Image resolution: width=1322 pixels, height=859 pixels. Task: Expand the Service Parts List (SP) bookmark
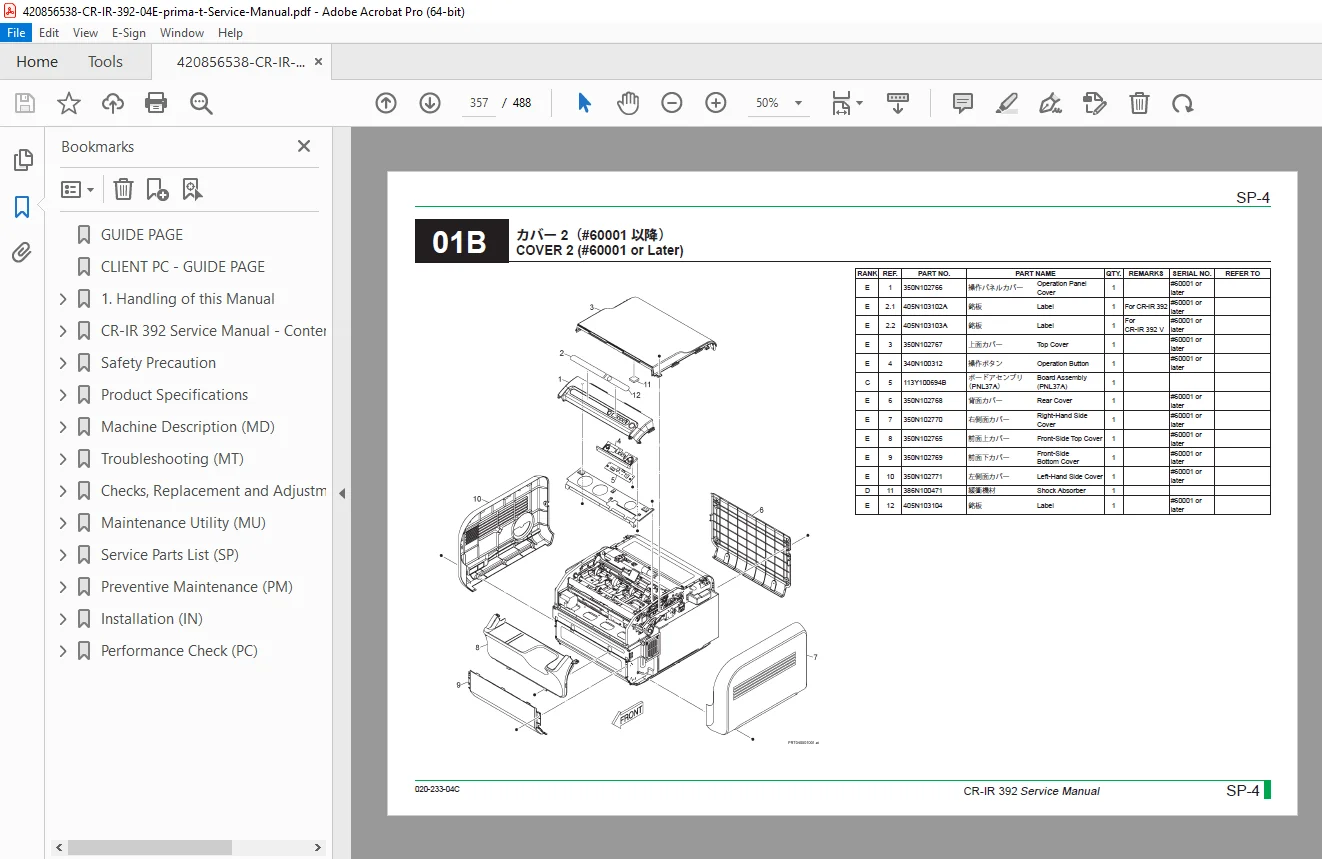[63, 555]
